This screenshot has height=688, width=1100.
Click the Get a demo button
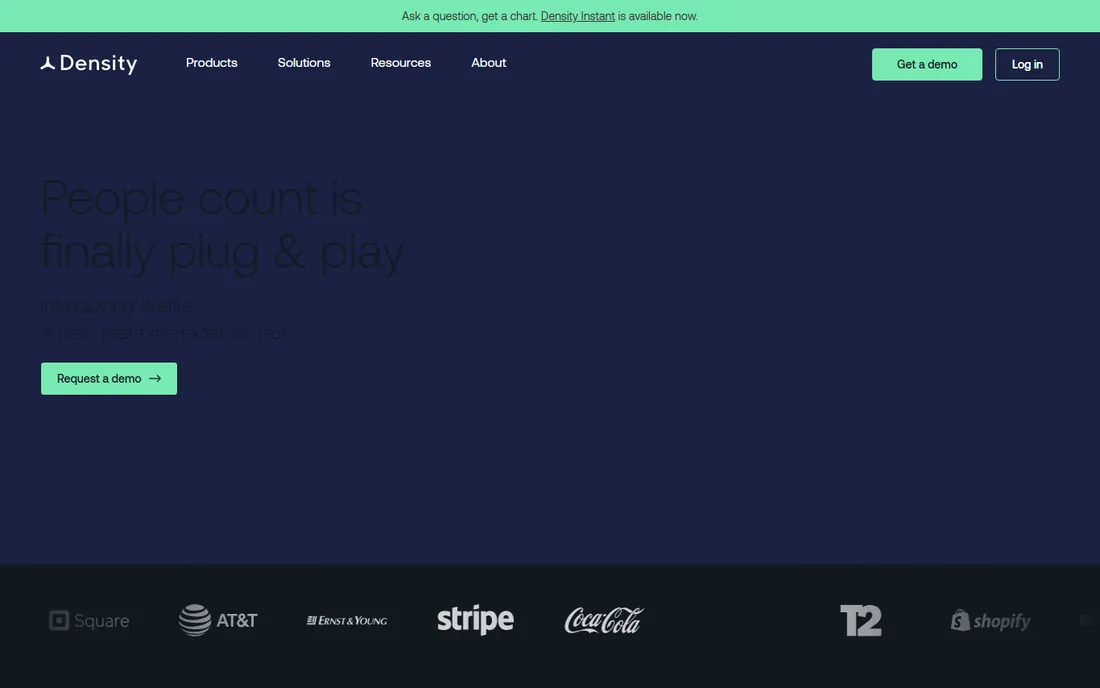coord(927,65)
